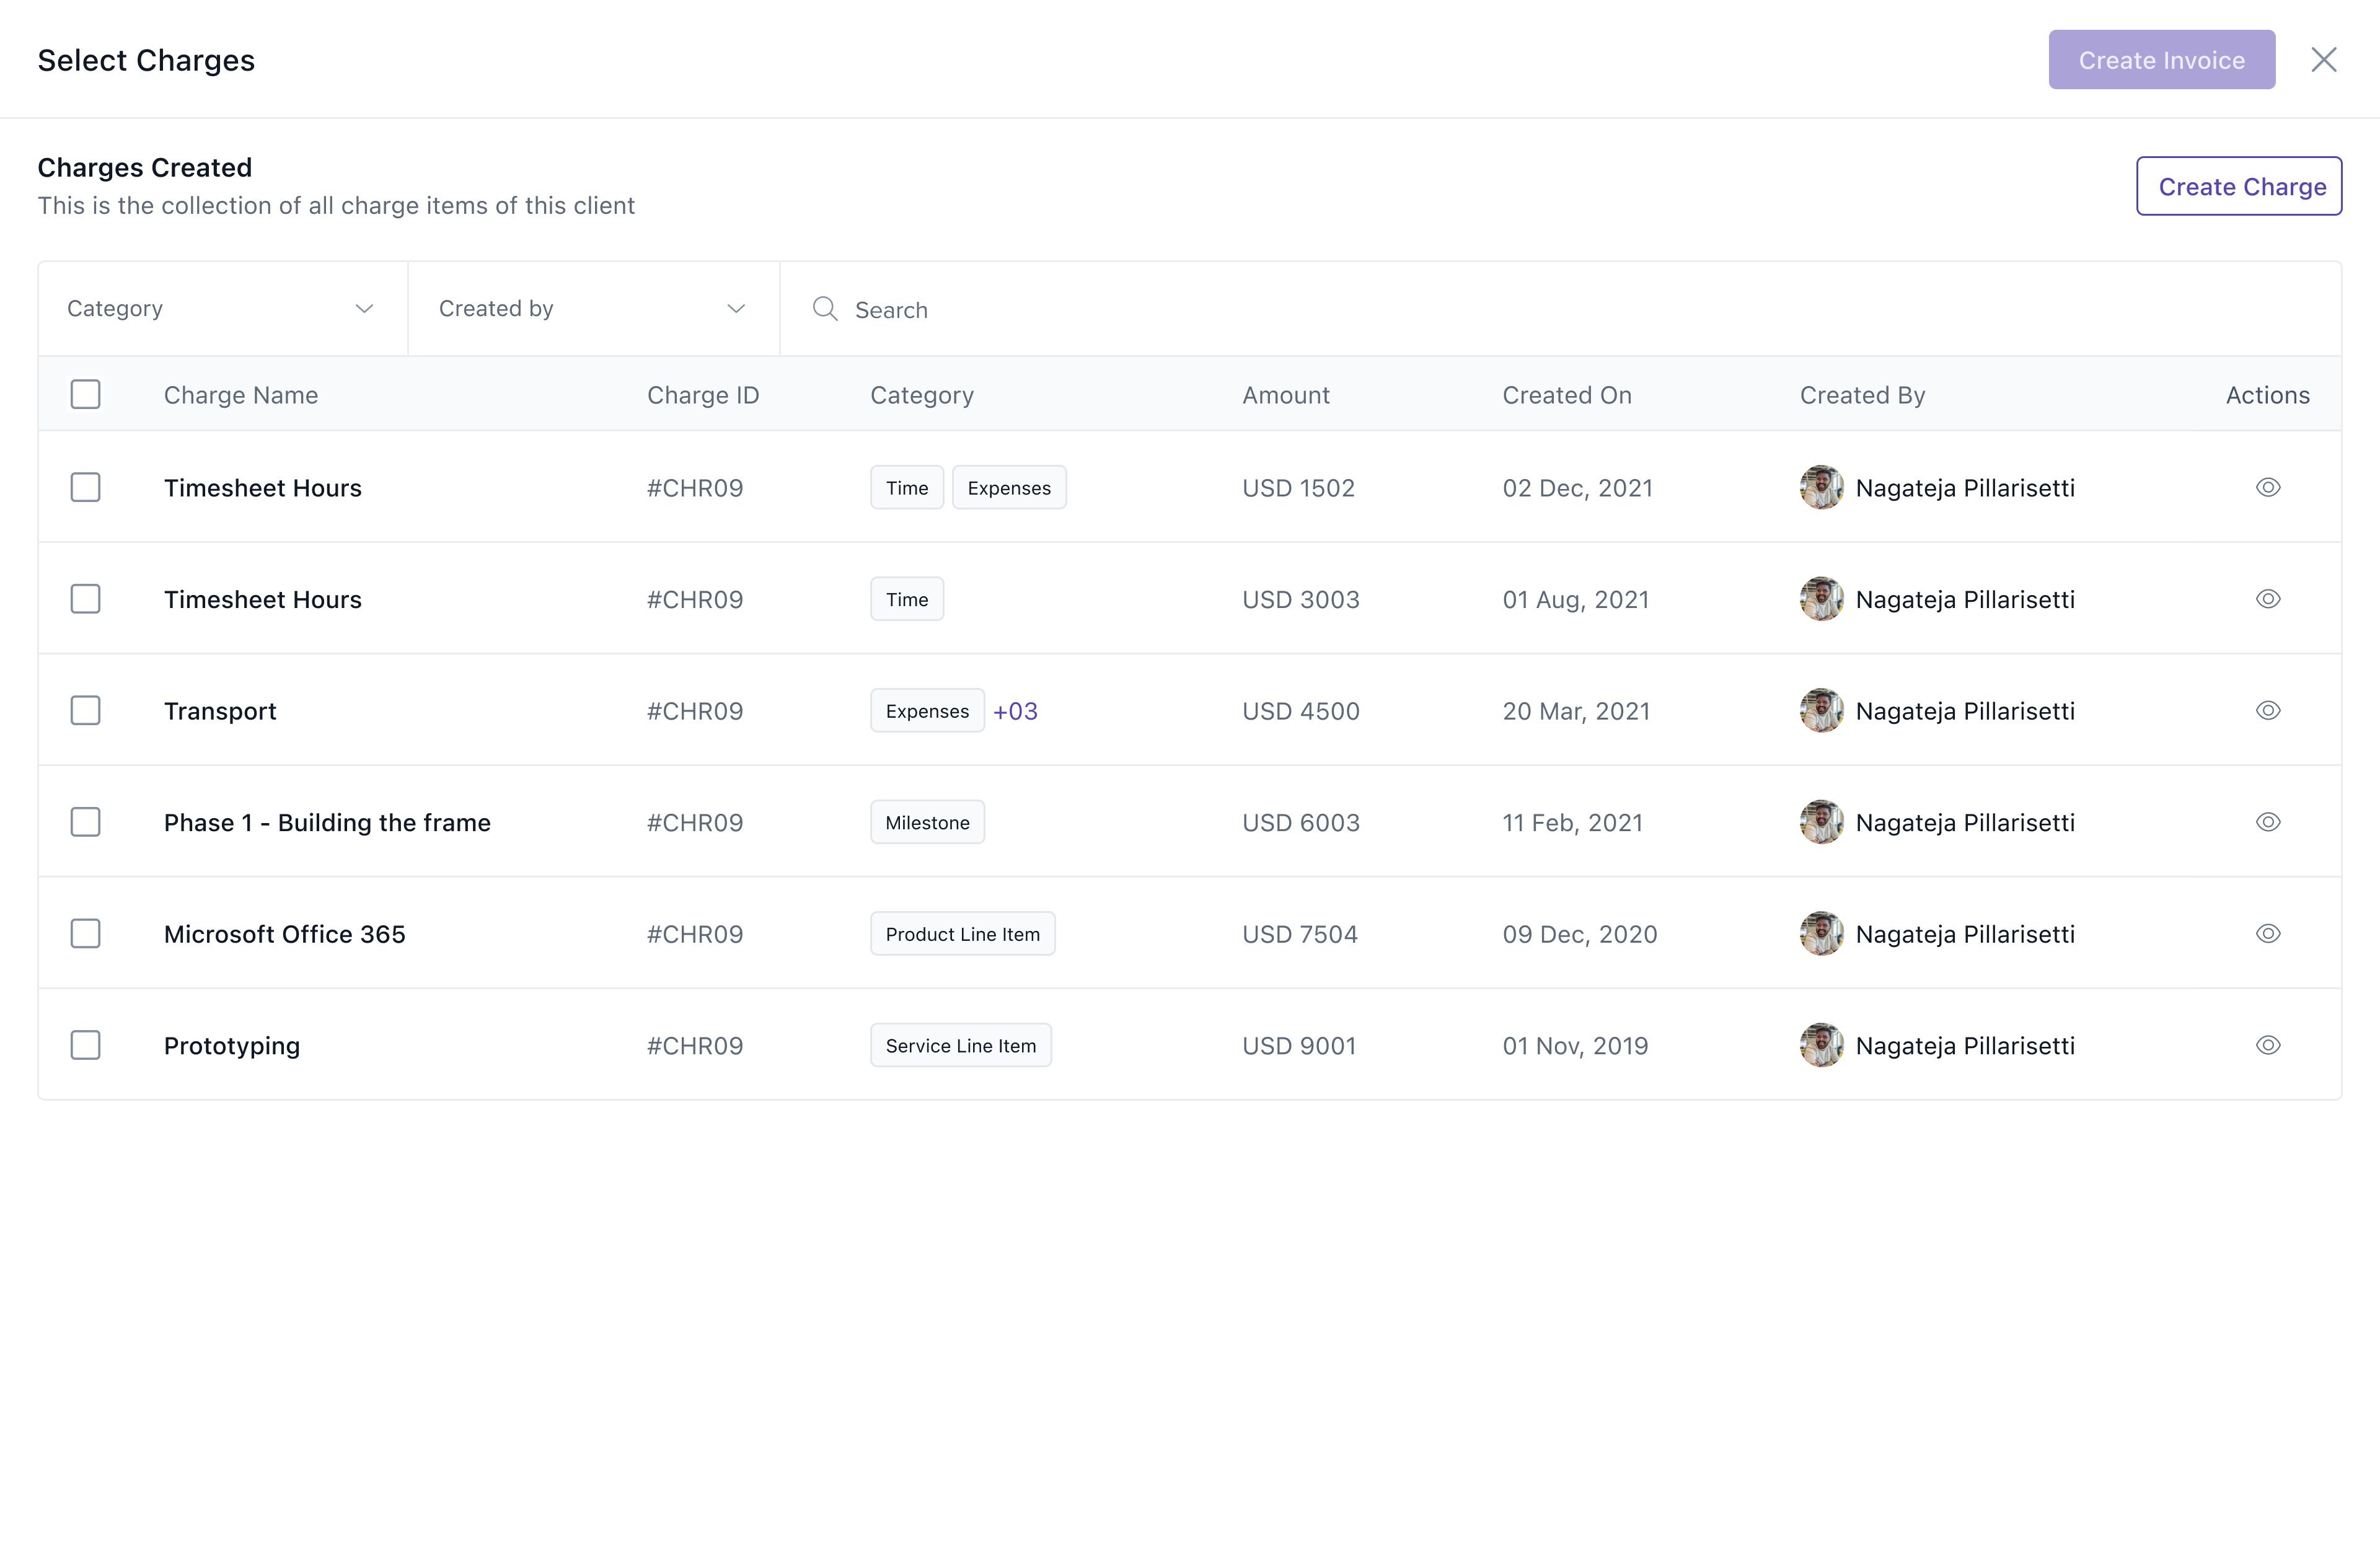This screenshot has height=1547, width=2380.
Task: Click the search magnifier icon
Action: (x=825, y=309)
